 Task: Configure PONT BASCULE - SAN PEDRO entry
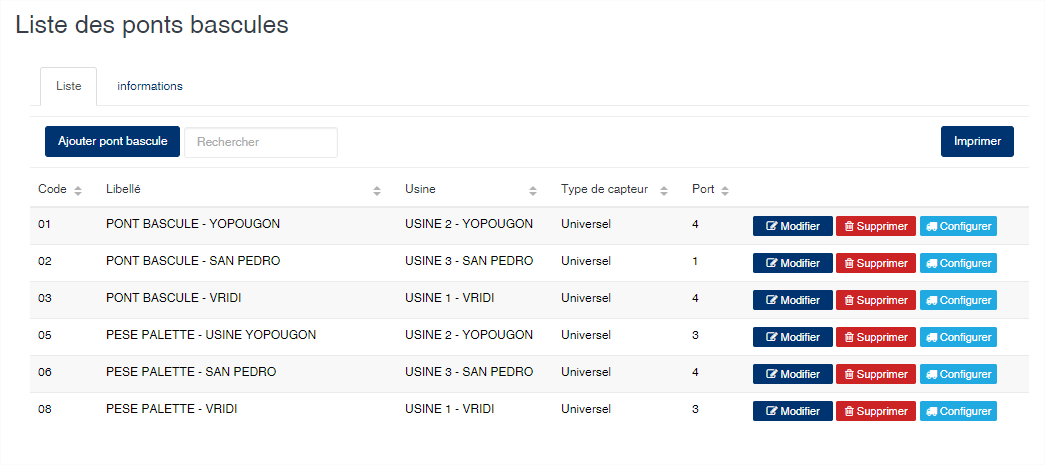coord(958,263)
